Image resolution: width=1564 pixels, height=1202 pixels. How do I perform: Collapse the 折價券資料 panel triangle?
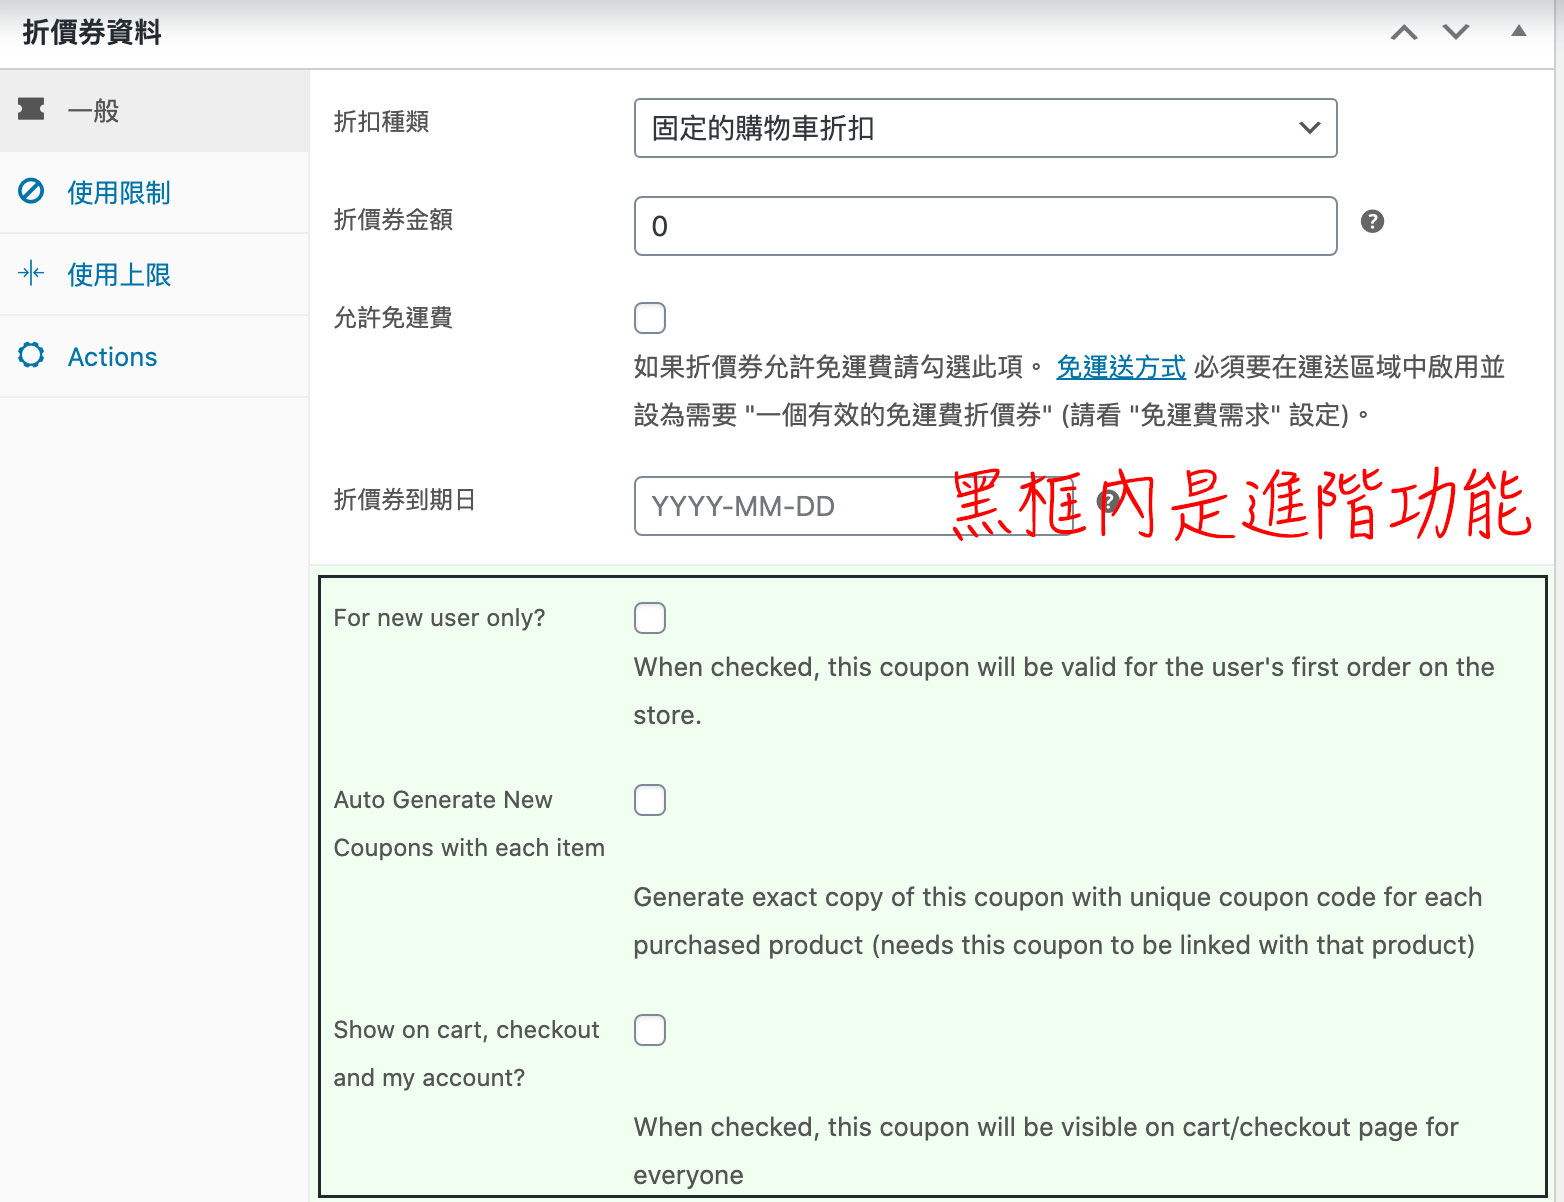[1518, 31]
